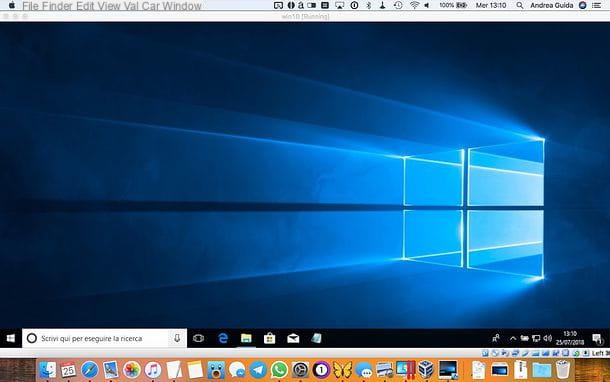Image resolution: width=610 pixels, height=382 pixels.
Task: Open the Wi-Fi menu in the Mac menu bar
Action: click(414, 5)
